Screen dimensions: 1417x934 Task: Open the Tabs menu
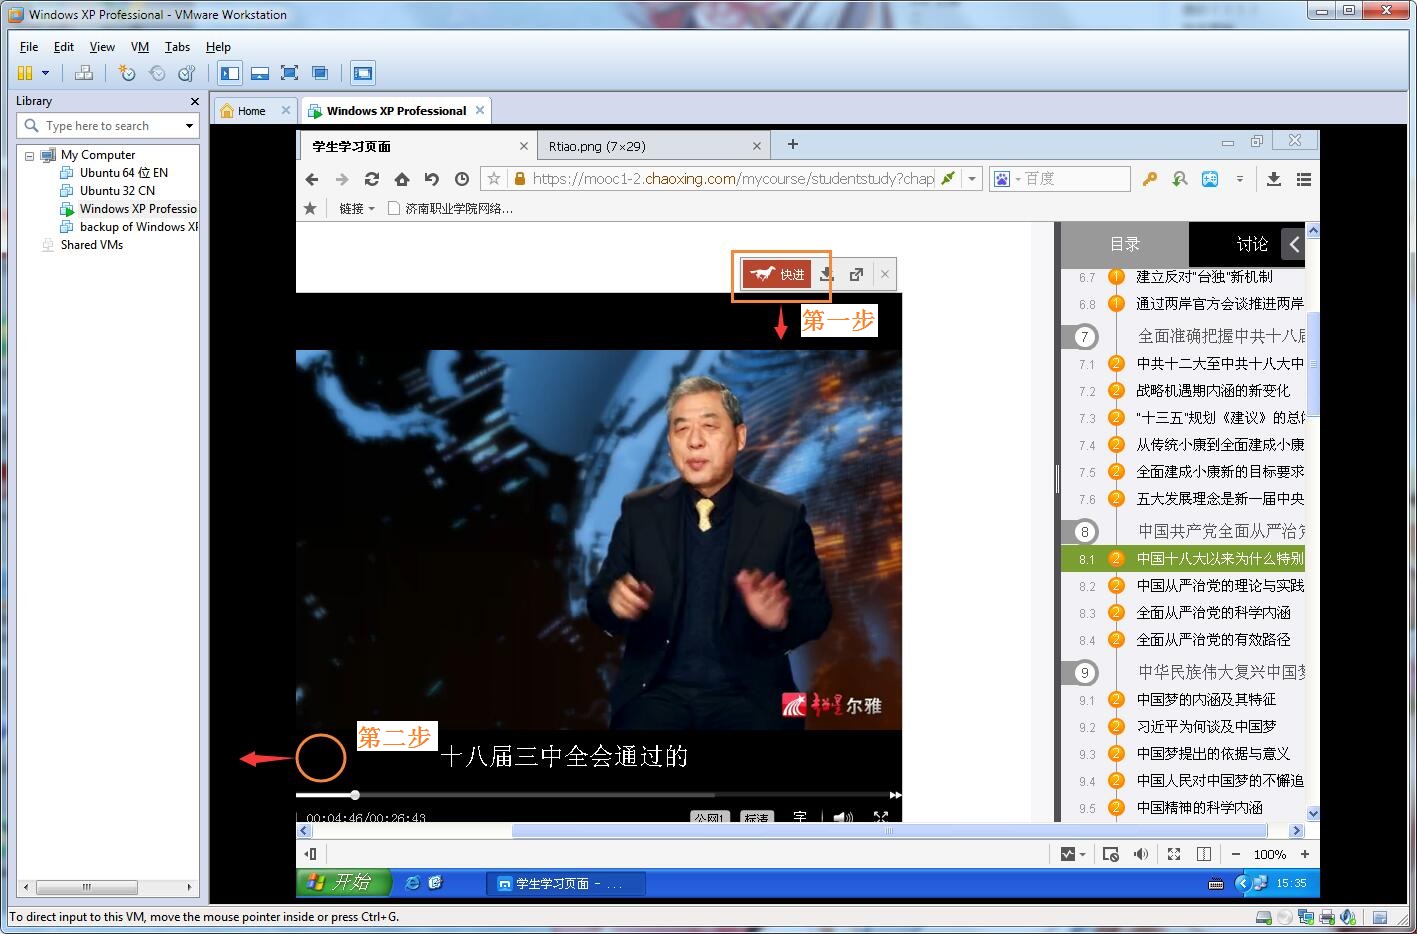pyautogui.click(x=177, y=46)
